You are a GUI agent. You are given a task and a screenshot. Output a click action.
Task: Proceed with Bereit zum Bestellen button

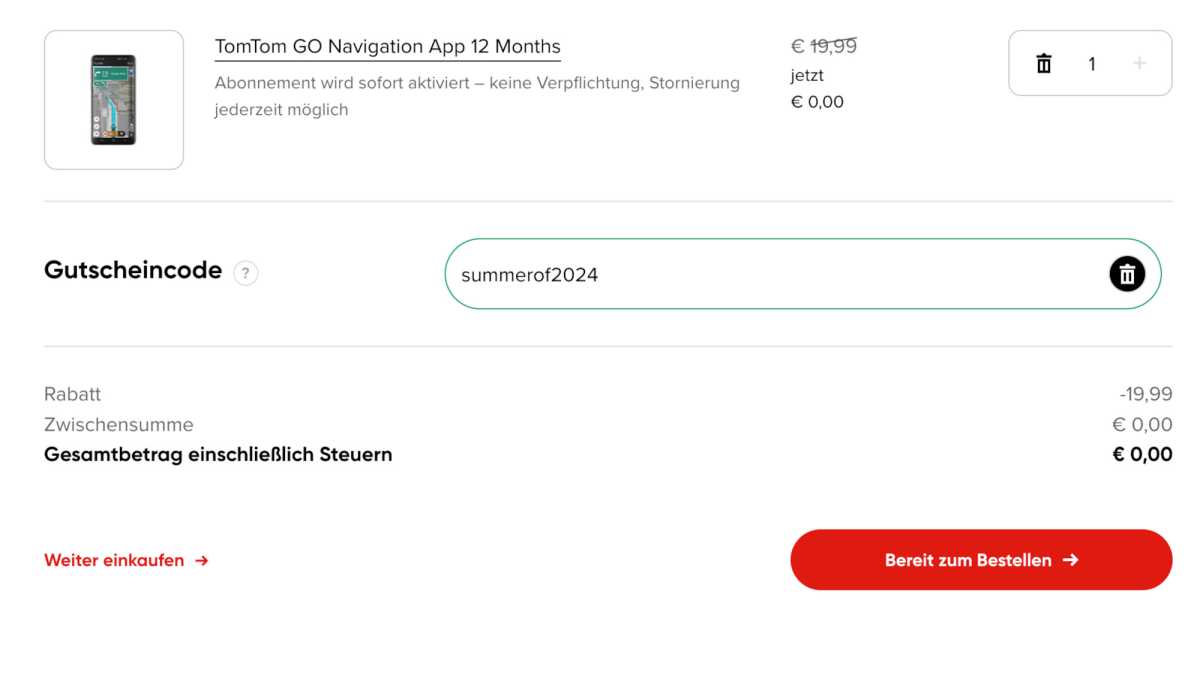click(981, 560)
